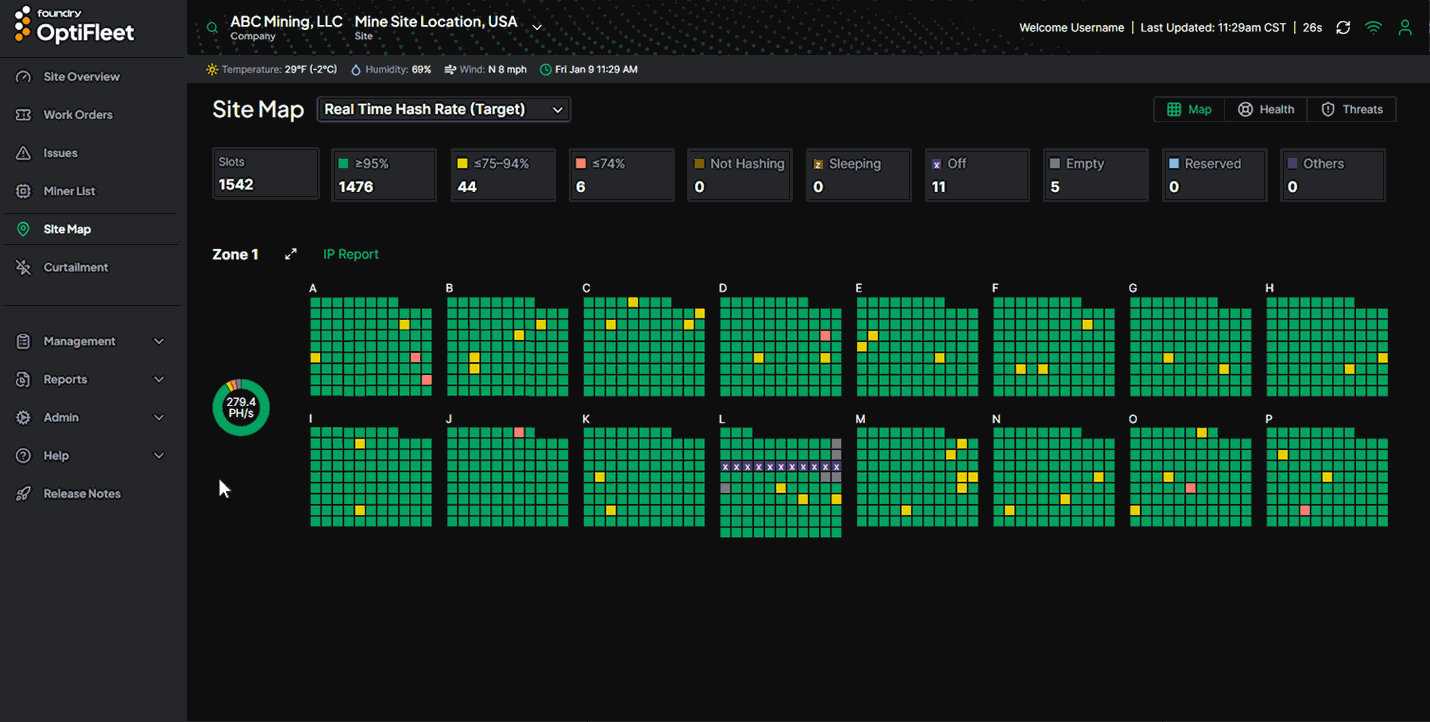The width and height of the screenshot is (1430, 722).
Task: Click the 'Zone 1' heading
Action: tap(235, 254)
